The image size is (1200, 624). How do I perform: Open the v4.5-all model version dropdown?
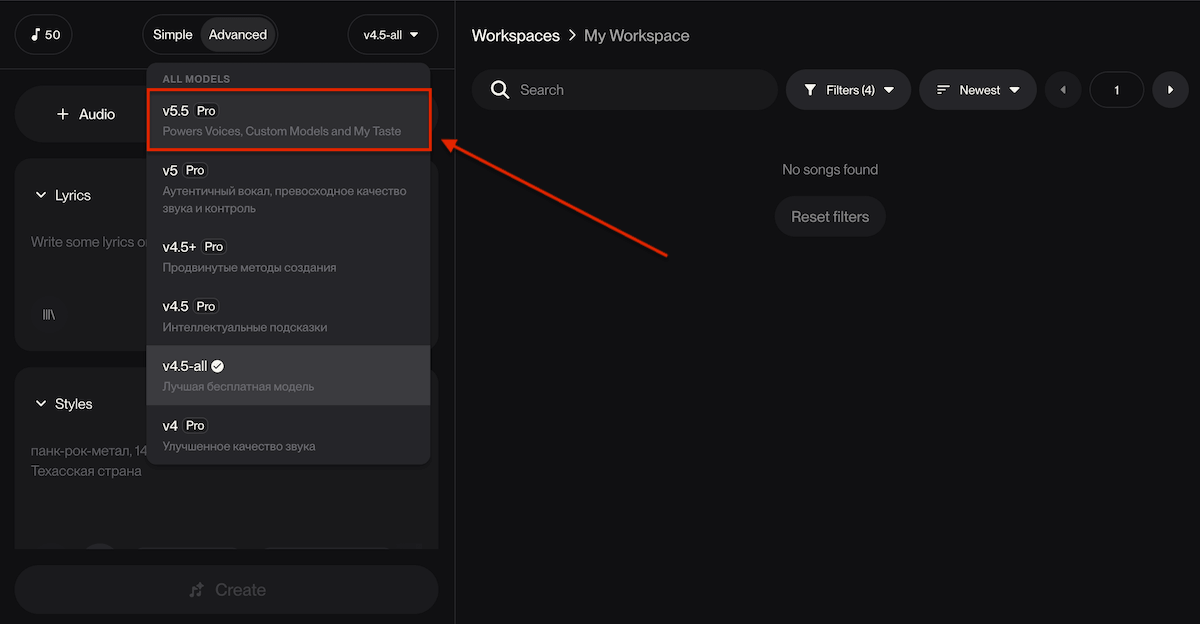pos(392,35)
